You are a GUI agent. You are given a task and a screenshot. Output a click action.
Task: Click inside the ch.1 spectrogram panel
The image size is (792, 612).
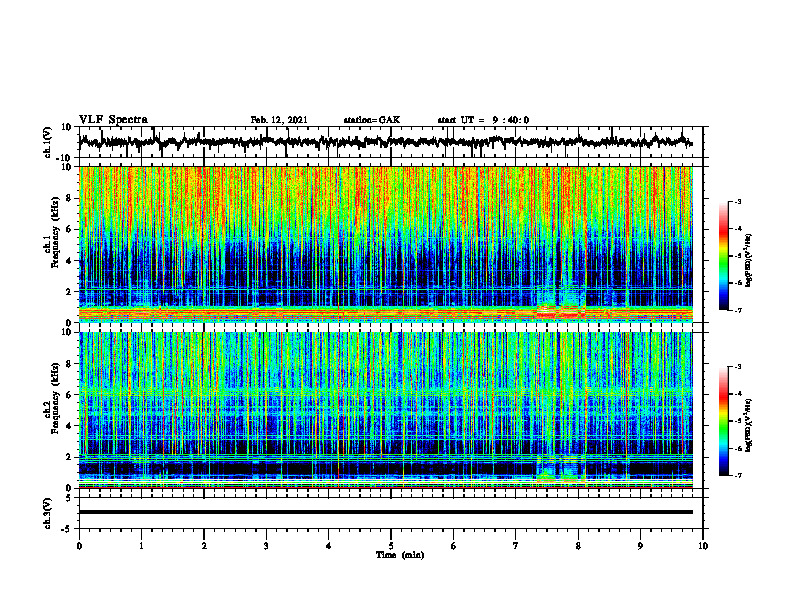[386, 244]
